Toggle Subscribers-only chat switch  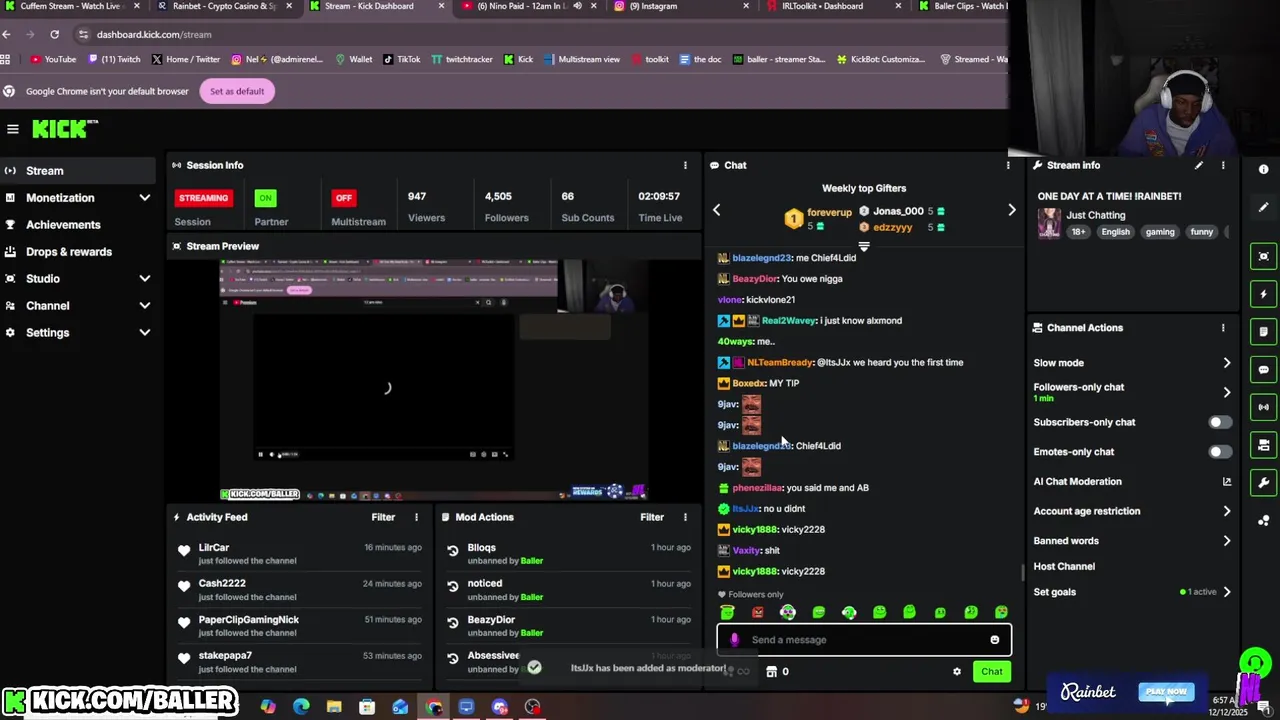coord(1219,422)
